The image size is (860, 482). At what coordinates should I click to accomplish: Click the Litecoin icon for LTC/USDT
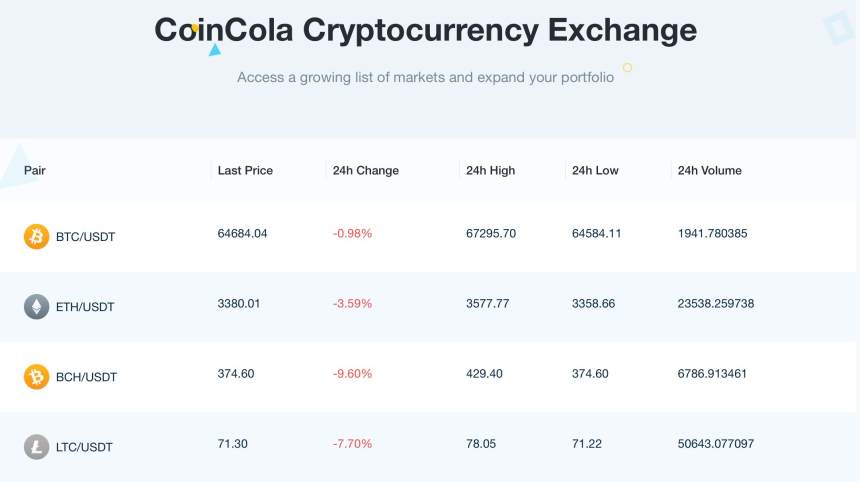click(x=36, y=447)
